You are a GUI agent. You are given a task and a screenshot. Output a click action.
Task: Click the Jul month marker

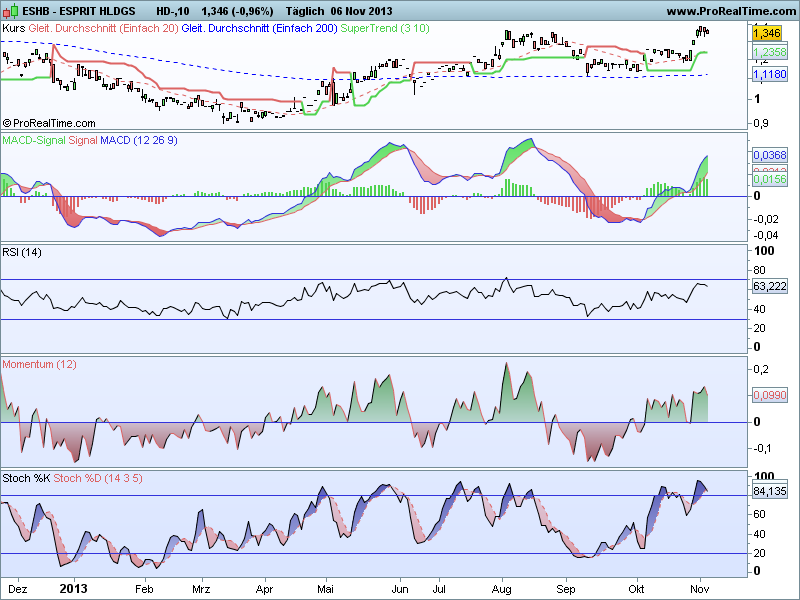439,589
